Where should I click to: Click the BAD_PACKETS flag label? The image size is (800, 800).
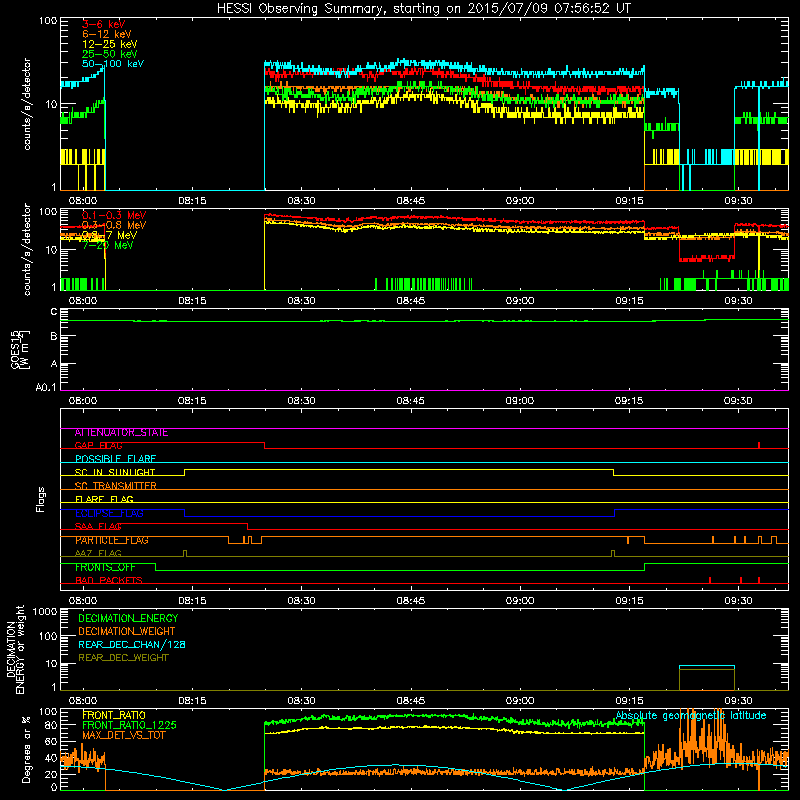click(109, 581)
